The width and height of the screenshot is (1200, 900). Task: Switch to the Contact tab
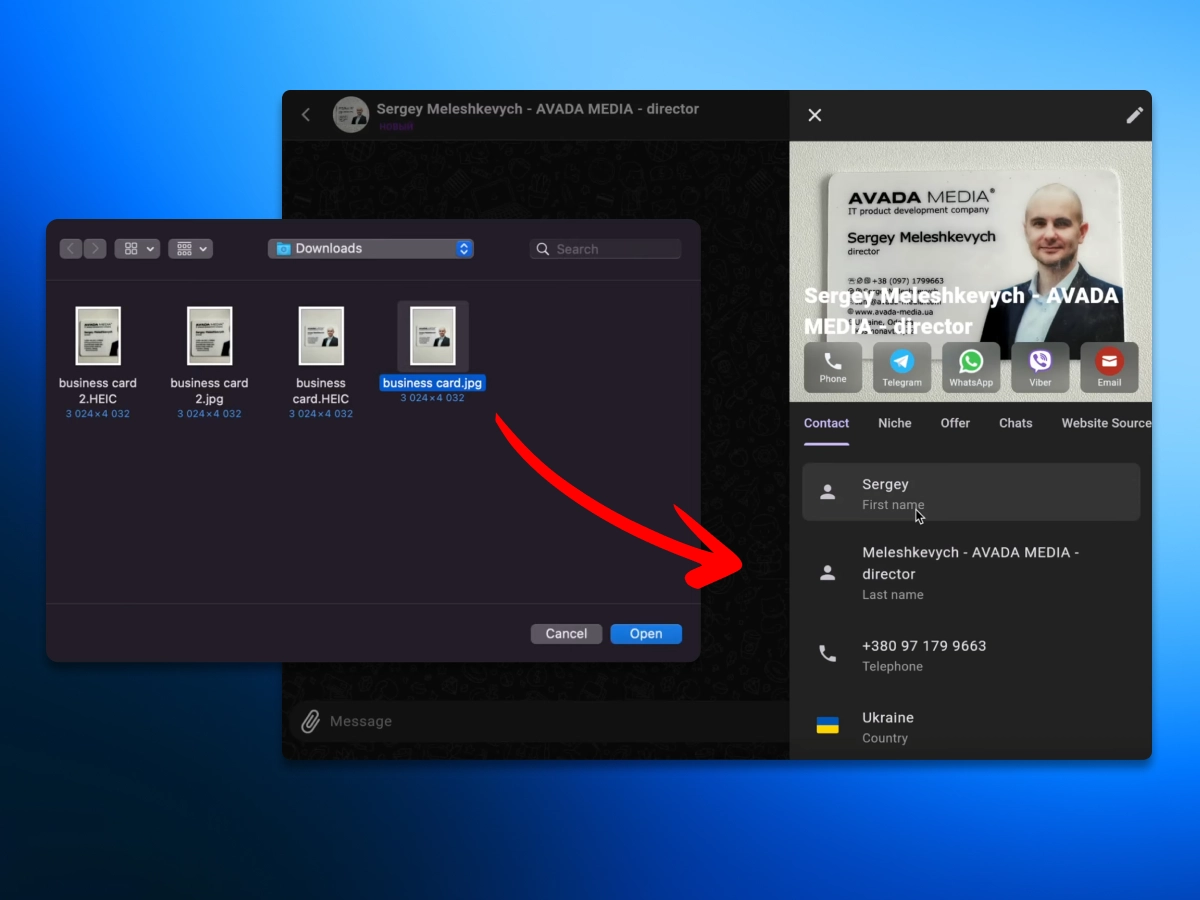pos(826,424)
